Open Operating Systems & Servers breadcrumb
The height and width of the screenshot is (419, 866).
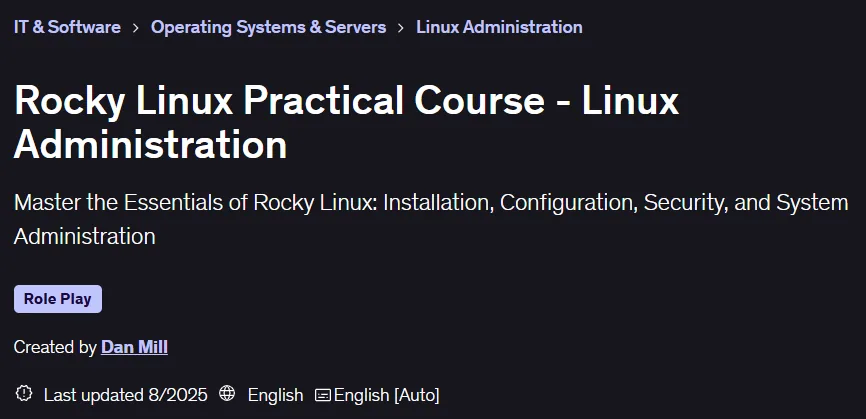(x=268, y=27)
